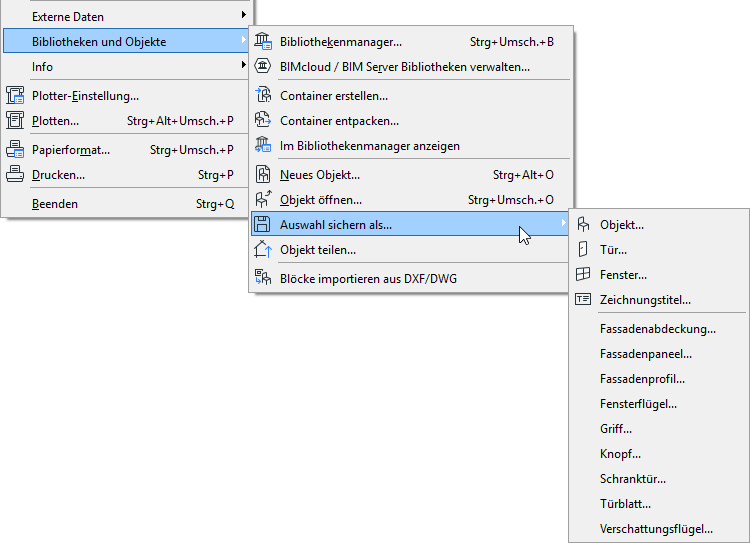Click the Bibliothekenmanager icon
Viewport: 750px width, 543px height.
point(263,42)
